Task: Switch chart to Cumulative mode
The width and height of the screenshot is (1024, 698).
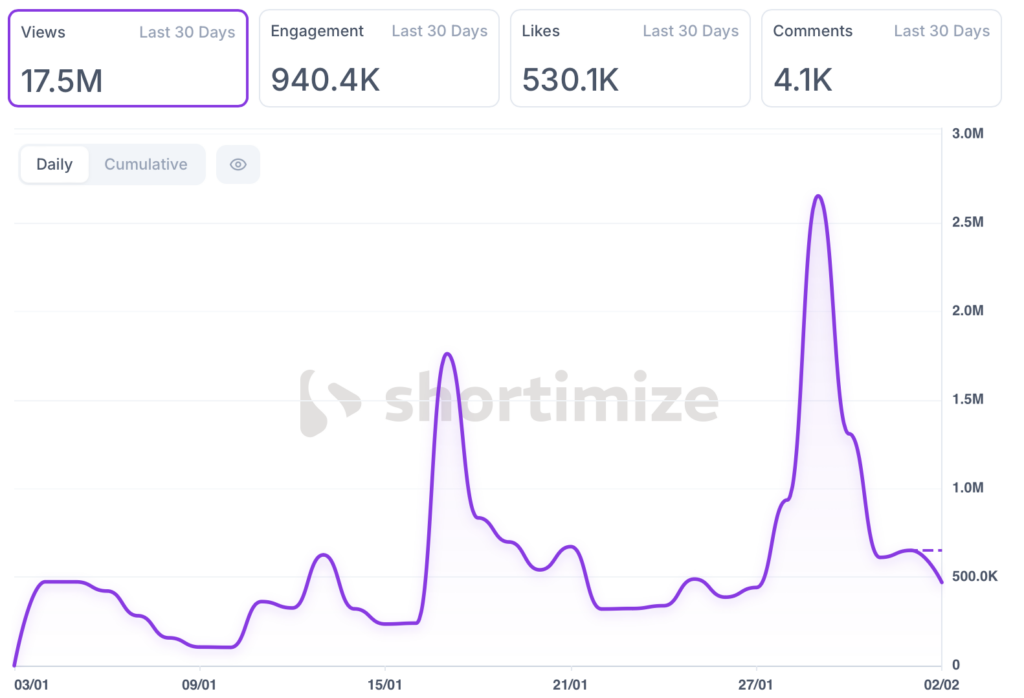Action: (146, 165)
